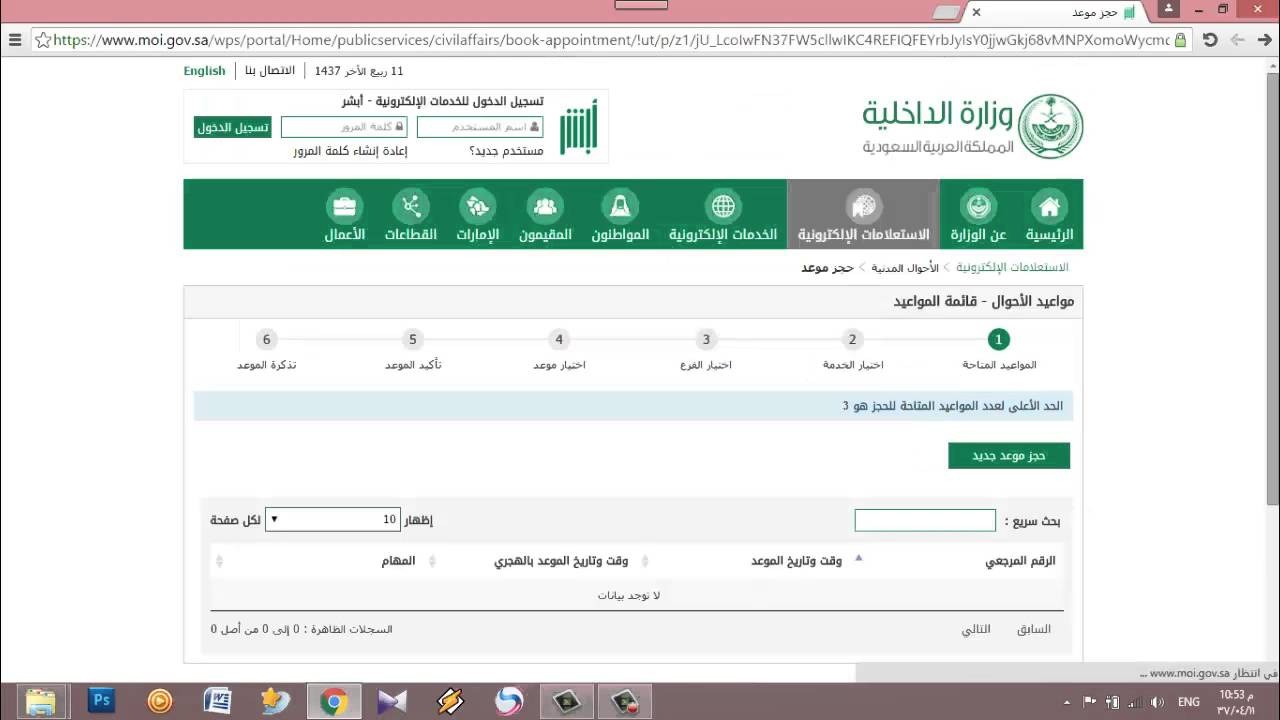The height and width of the screenshot is (720, 1280).
Task: Click the المقيمون residents icon
Action: (545, 207)
